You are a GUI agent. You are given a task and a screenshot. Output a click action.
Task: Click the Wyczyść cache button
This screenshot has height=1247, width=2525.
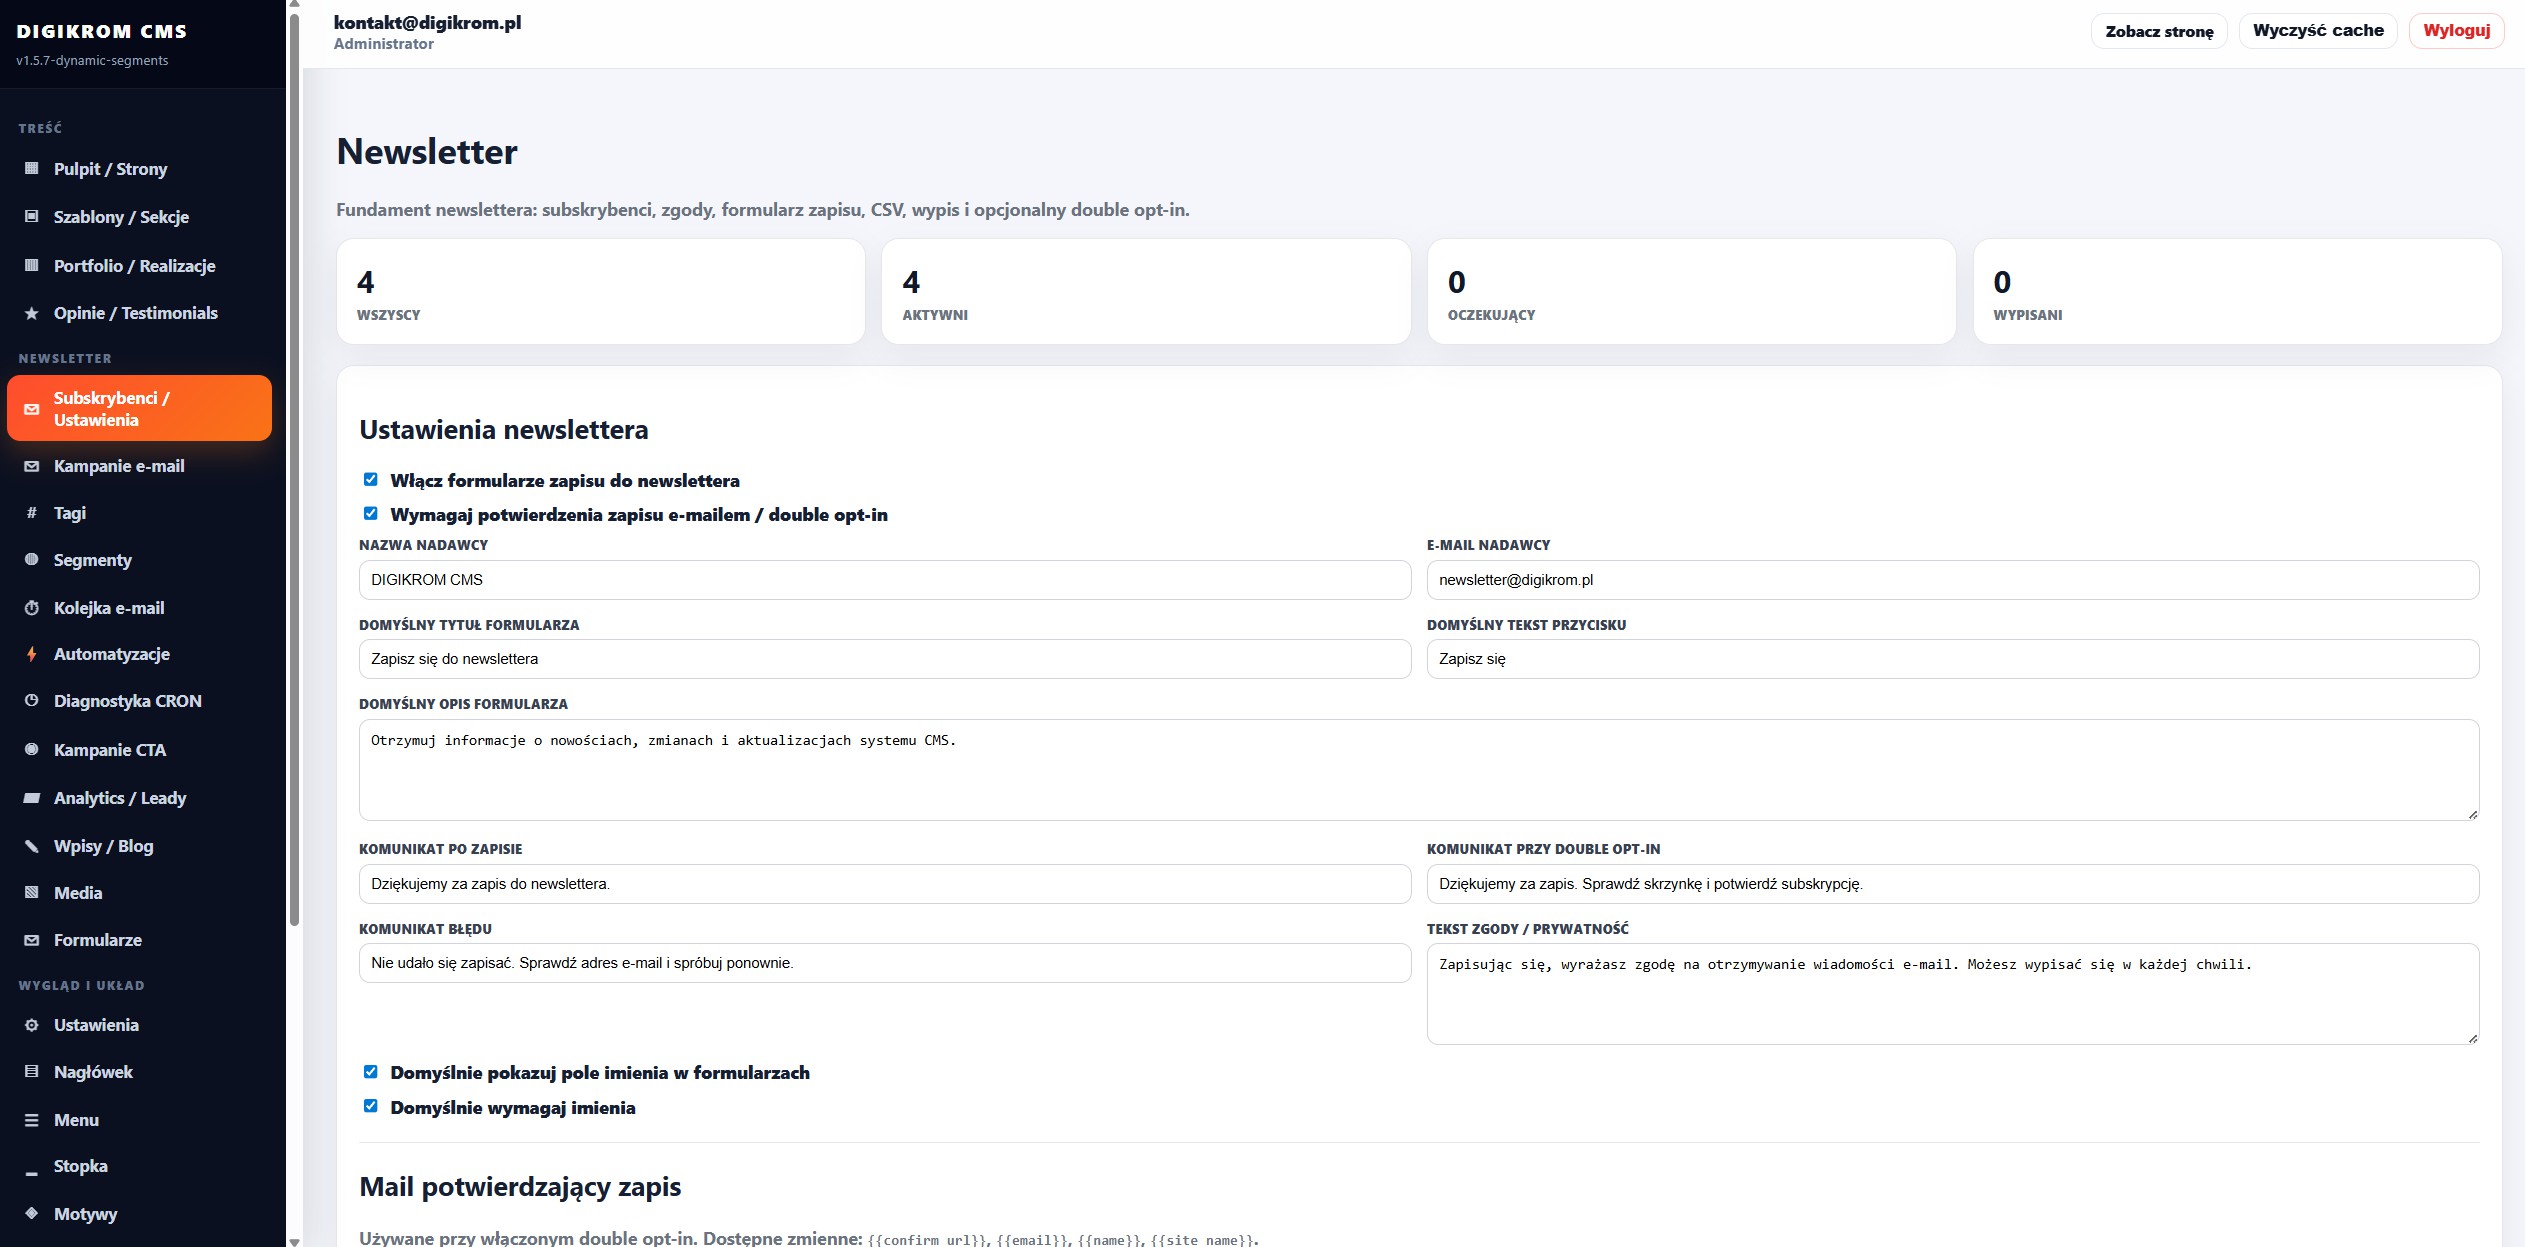(x=2318, y=31)
